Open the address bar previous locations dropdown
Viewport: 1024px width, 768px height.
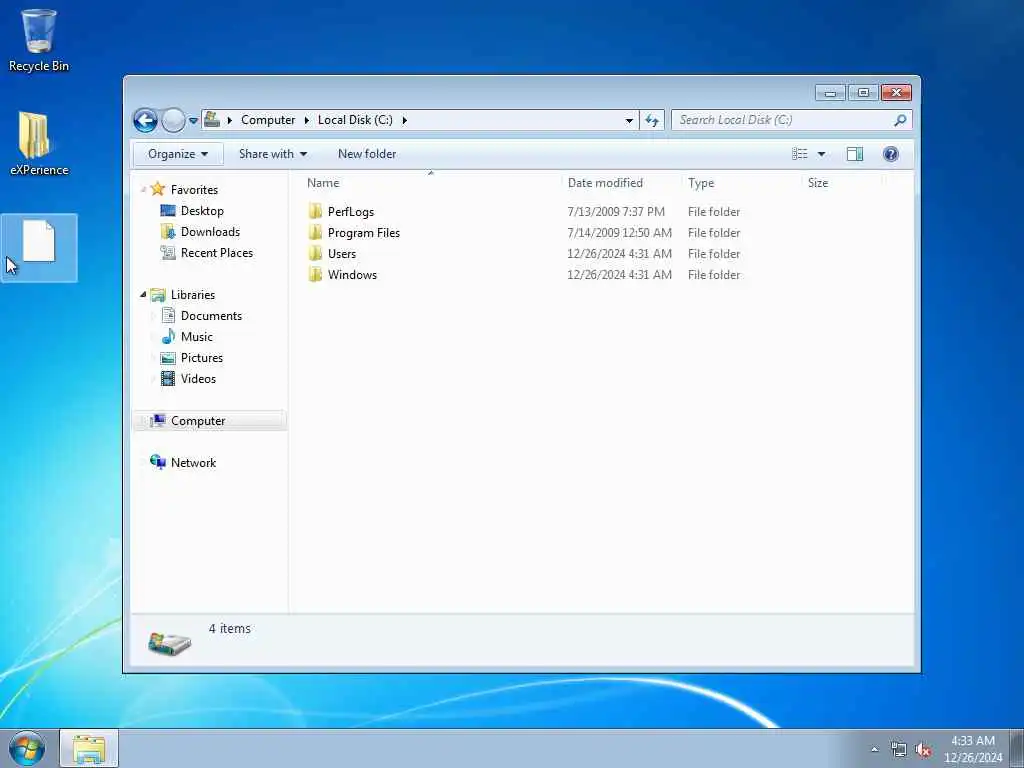click(629, 120)
